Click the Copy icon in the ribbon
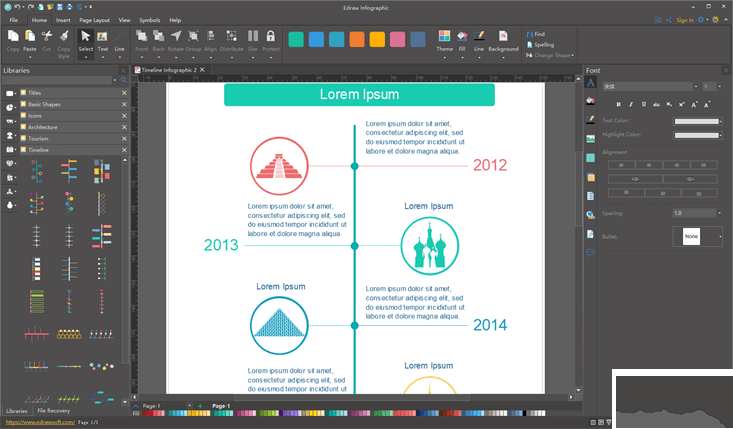Screen dimensions: 733x429 point(13,36)
